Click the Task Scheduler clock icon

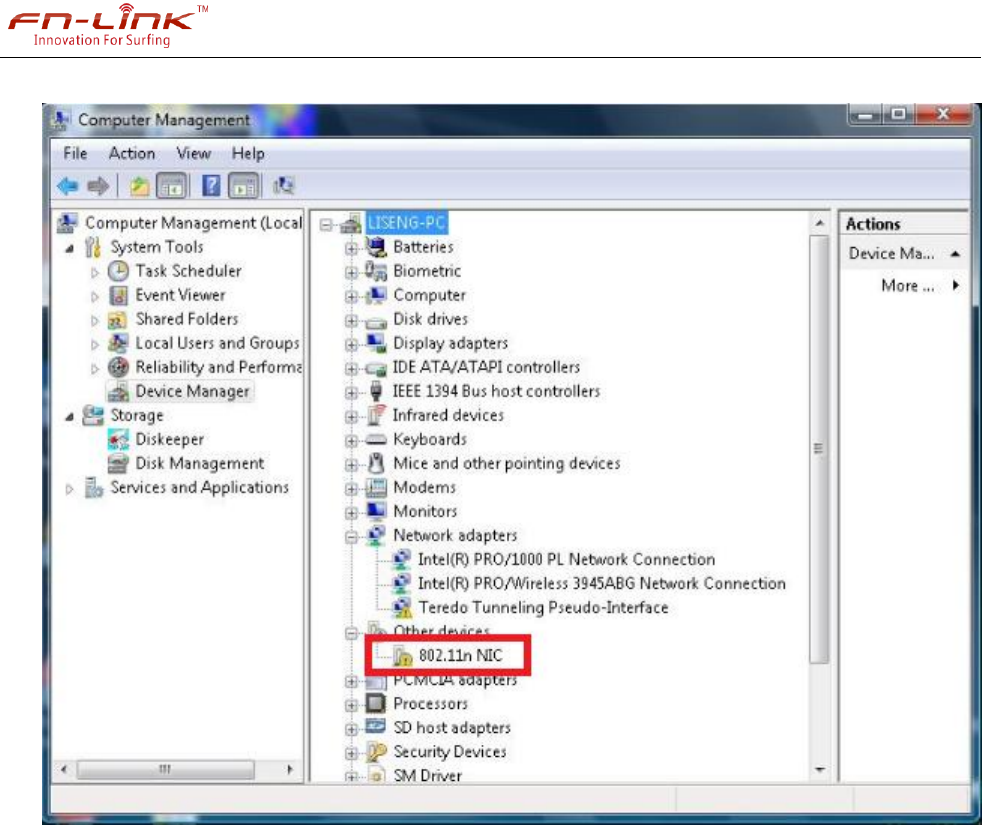coord(118,271)
